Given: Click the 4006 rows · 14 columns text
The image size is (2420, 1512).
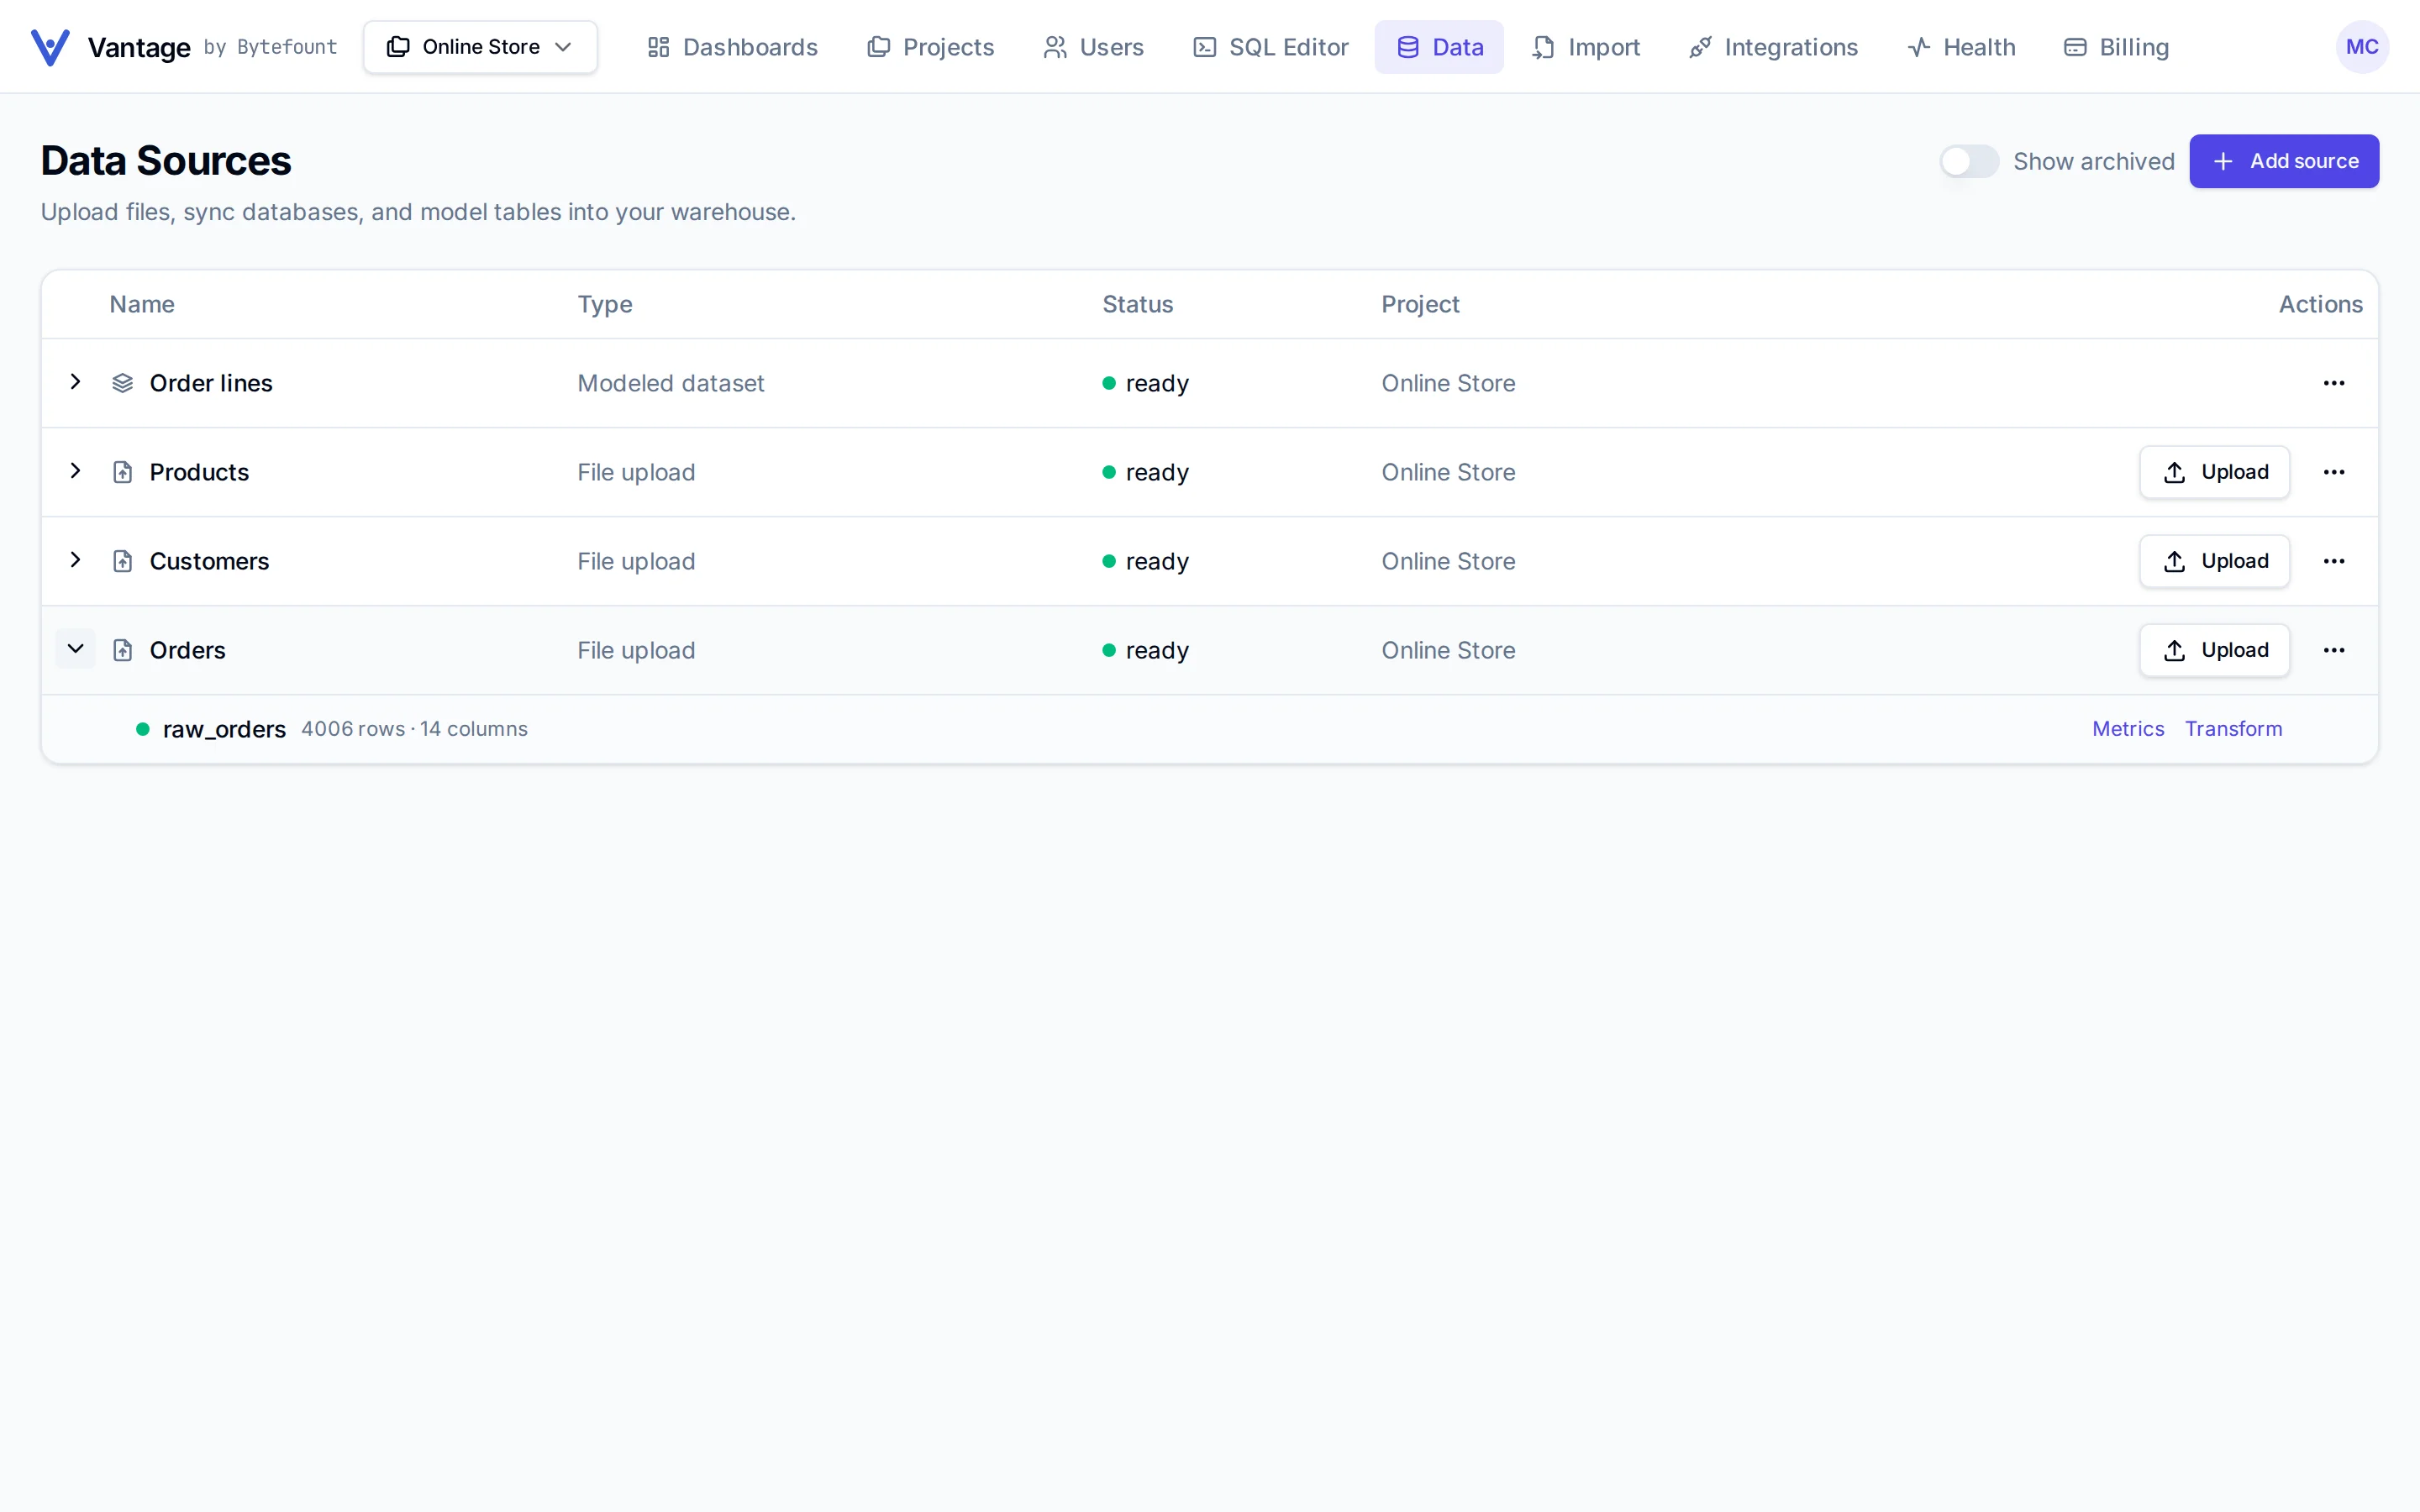Looking at the screenshot, I should 414,729.
